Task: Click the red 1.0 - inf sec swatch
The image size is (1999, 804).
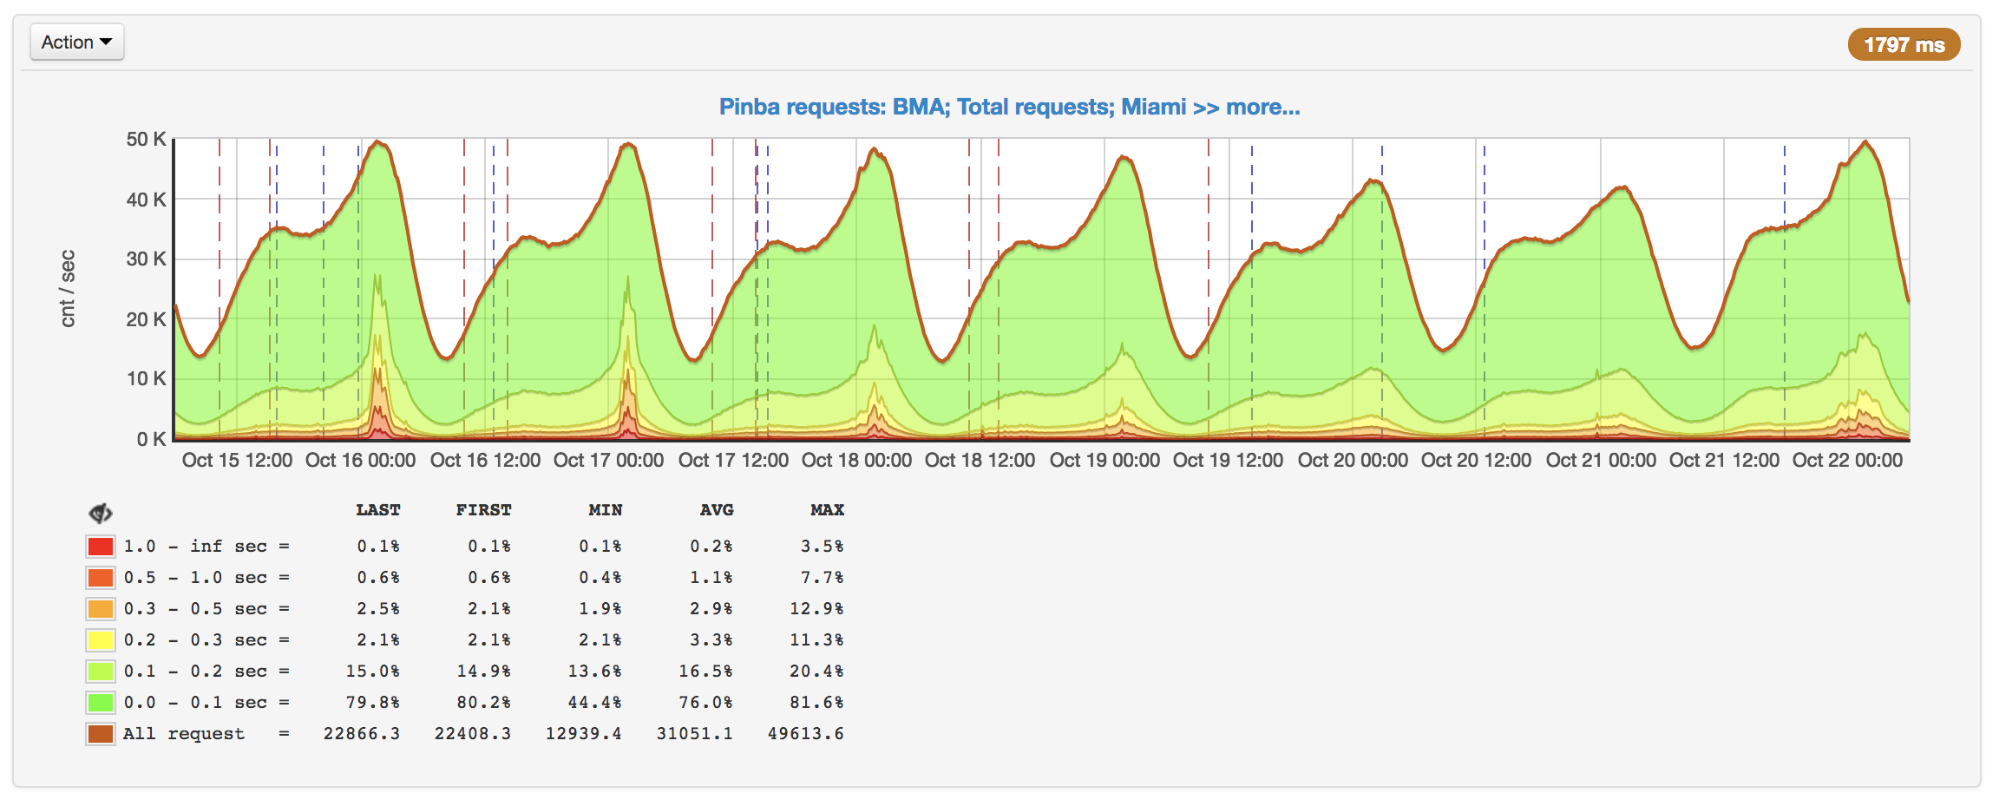Action: (x=100, y=546)
